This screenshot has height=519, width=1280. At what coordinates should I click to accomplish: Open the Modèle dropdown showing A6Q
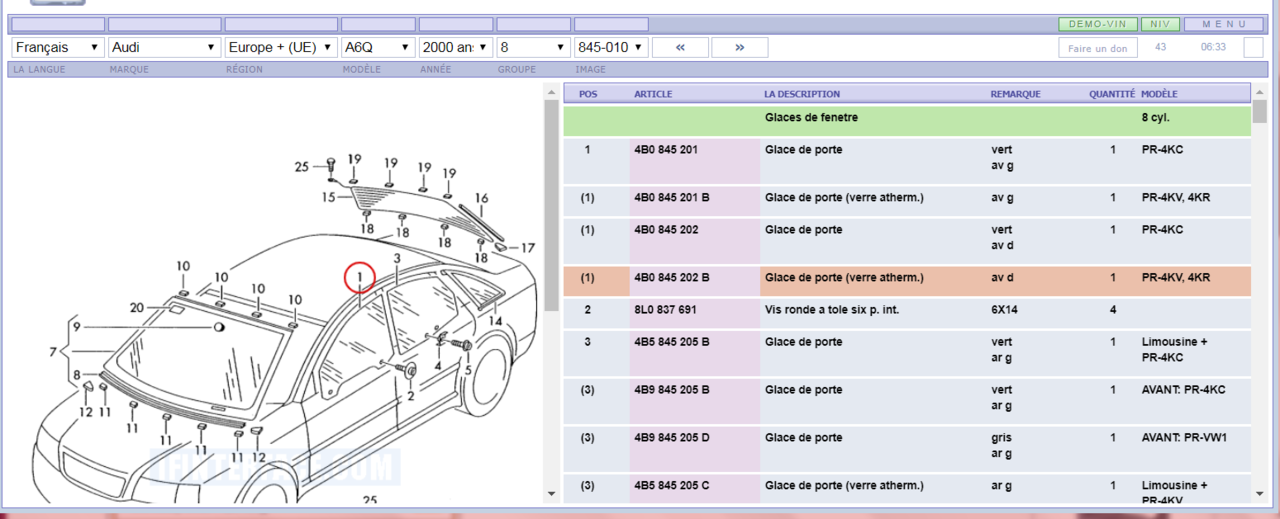click(x=377, y=47)
